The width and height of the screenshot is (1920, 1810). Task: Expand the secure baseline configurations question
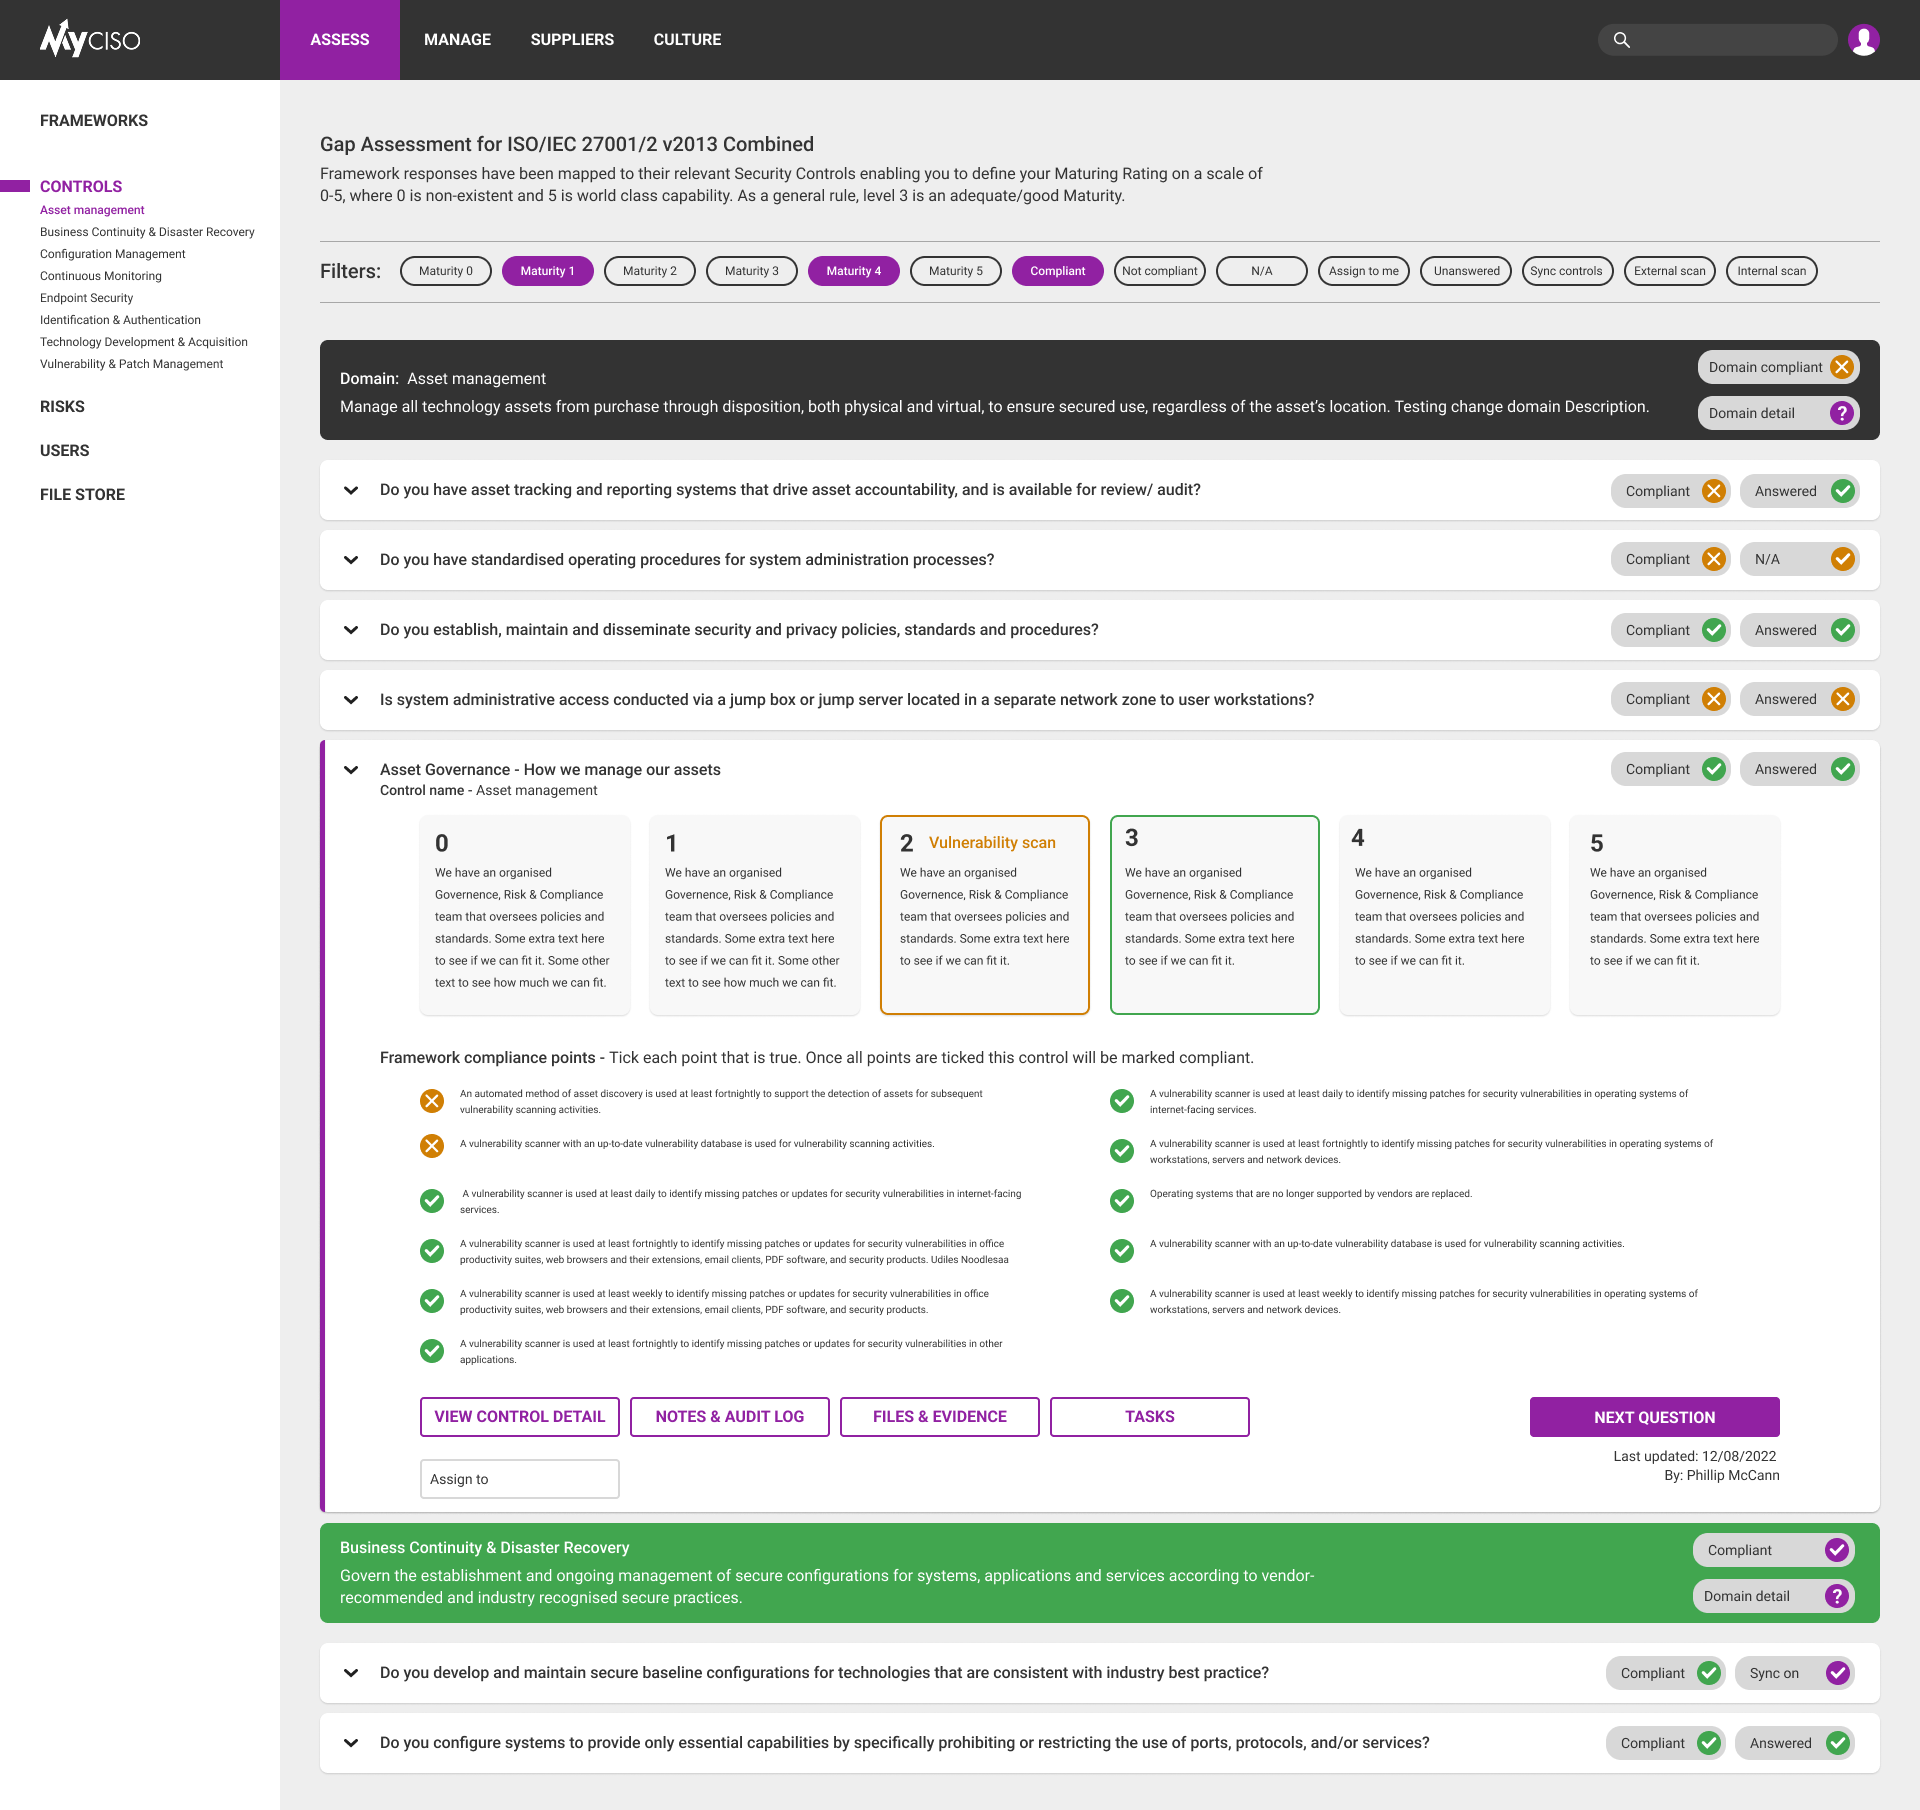[x=351, y=1673]
